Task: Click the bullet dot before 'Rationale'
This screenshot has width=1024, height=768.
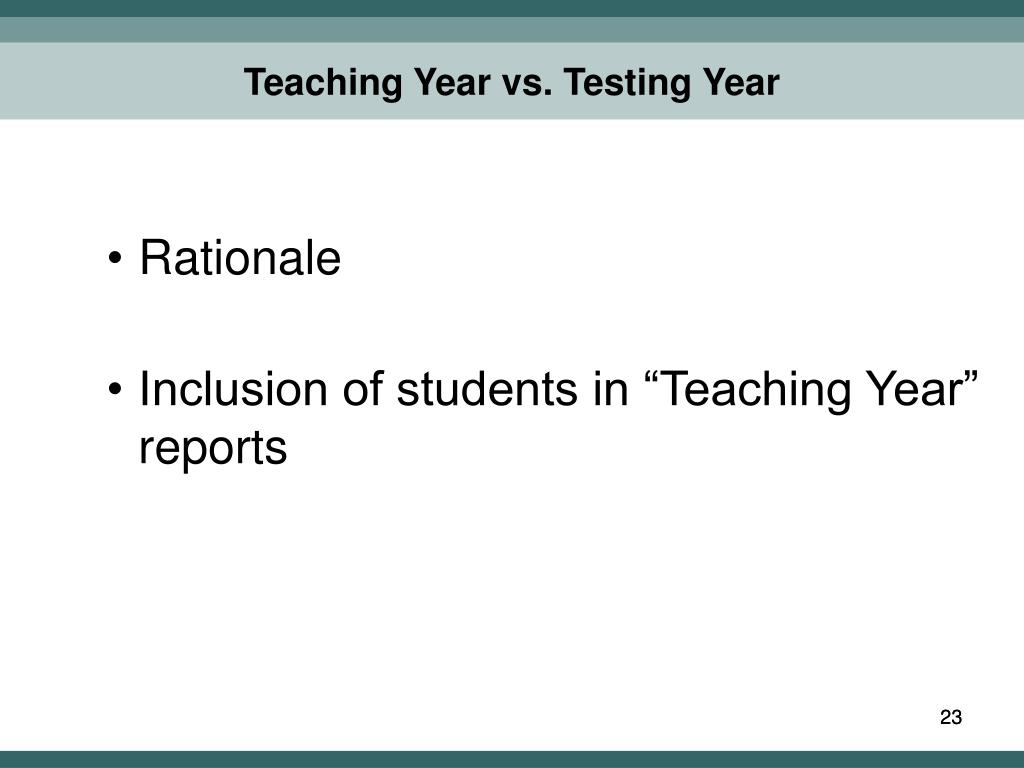Action: (x=115, y=258)
